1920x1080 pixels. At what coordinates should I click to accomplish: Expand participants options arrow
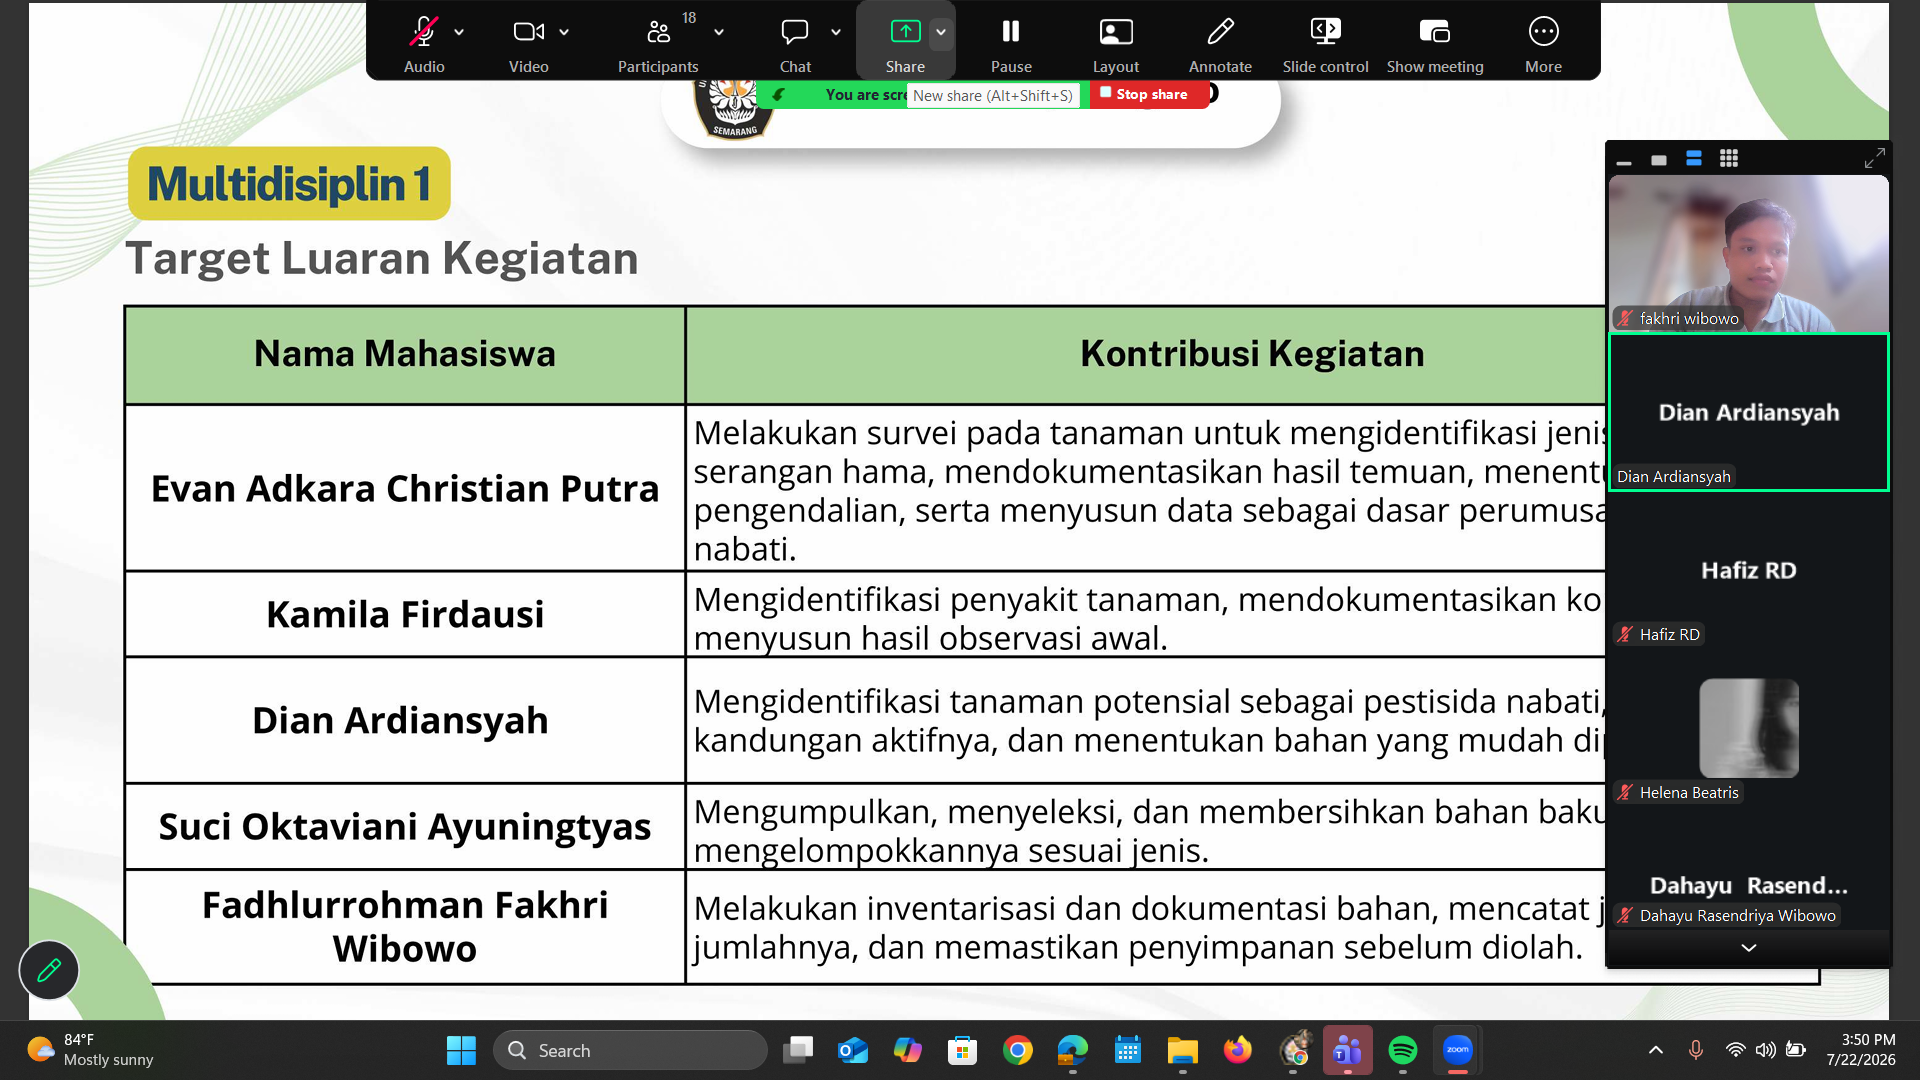click(x=719, y=32)
